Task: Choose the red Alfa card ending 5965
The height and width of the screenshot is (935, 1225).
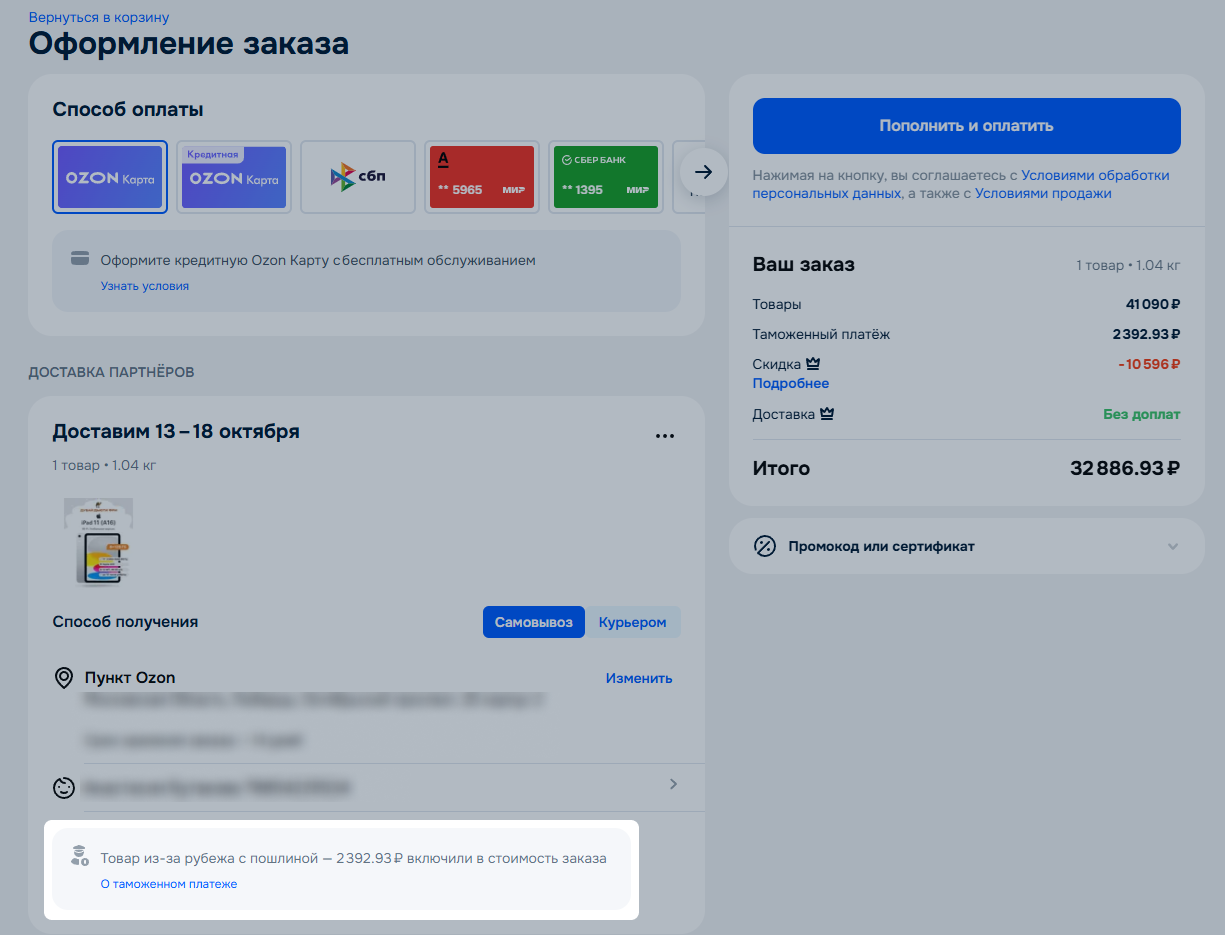Action: click(482, 177)
